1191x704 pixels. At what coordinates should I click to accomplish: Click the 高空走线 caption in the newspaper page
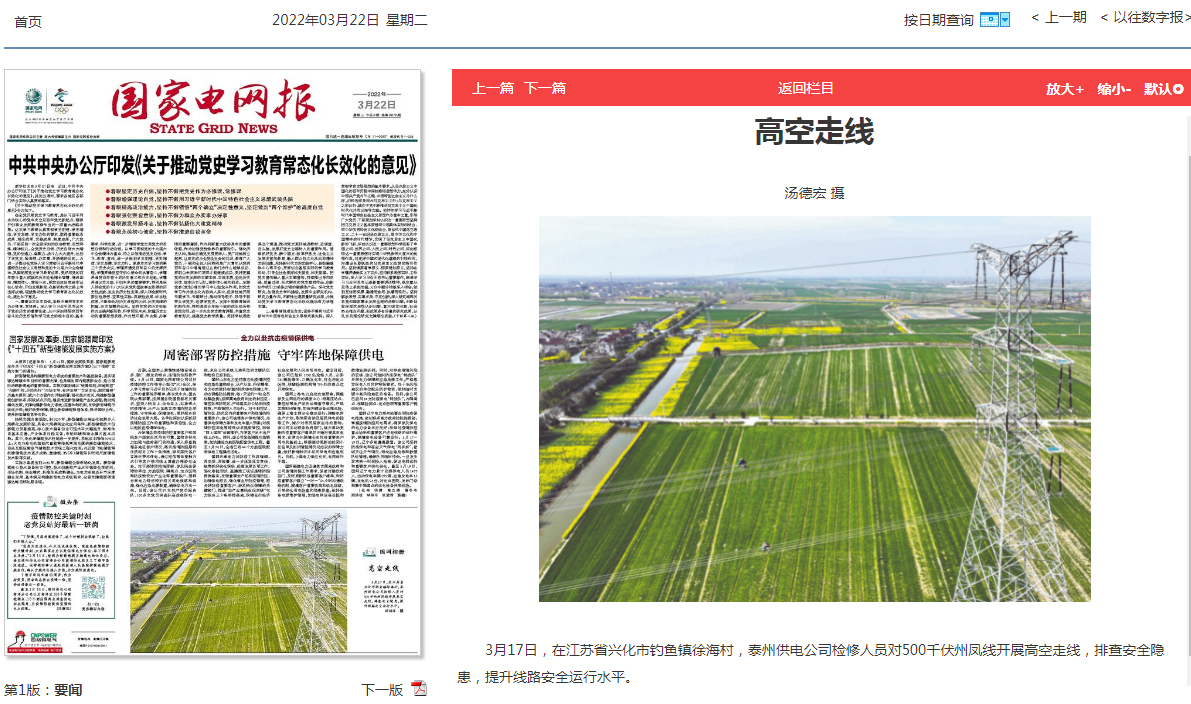[384, 567]
